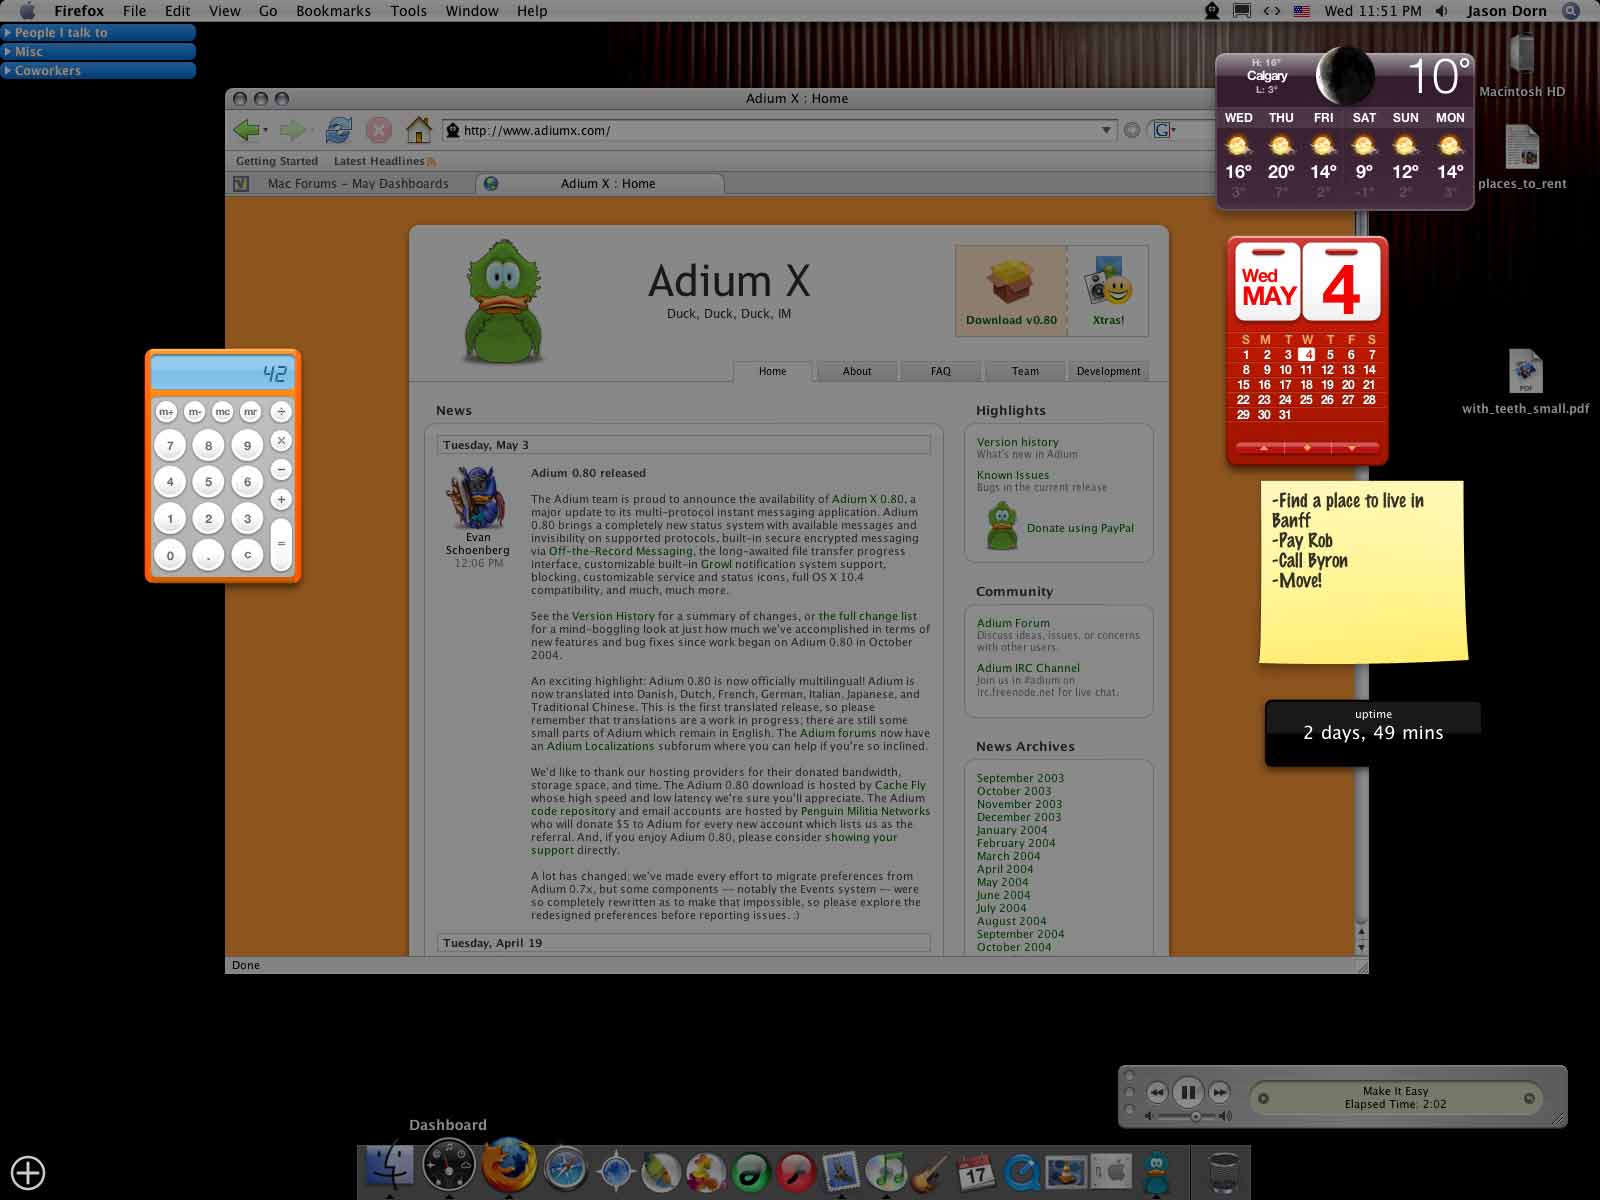
Task: Skip to next track in iTunes widget
Action: 1220,1092
